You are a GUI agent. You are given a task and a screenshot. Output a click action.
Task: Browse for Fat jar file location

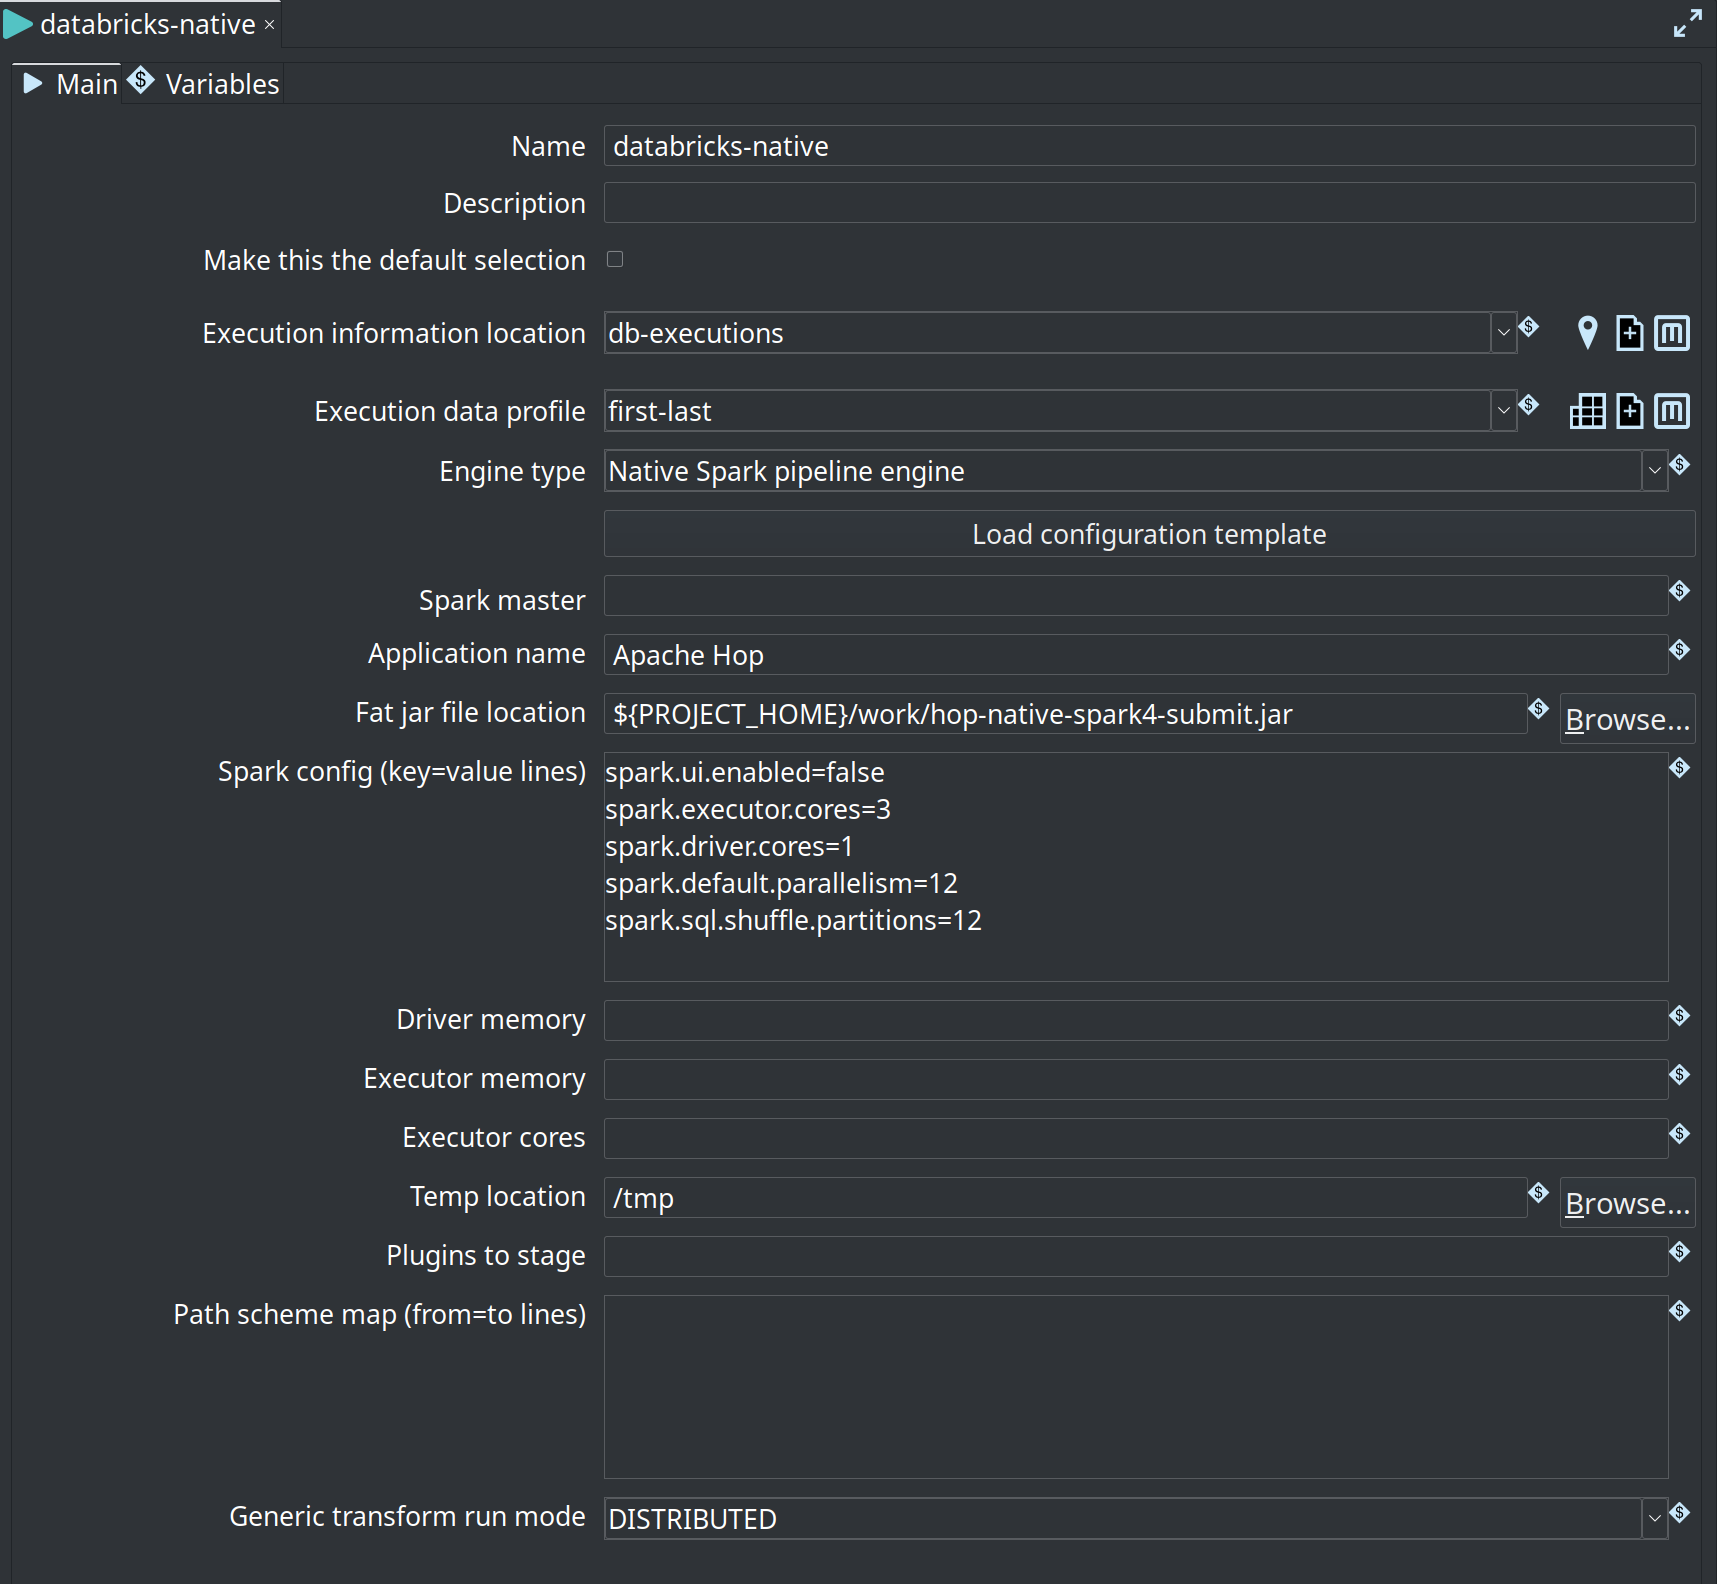click(x=1627, y=718)
